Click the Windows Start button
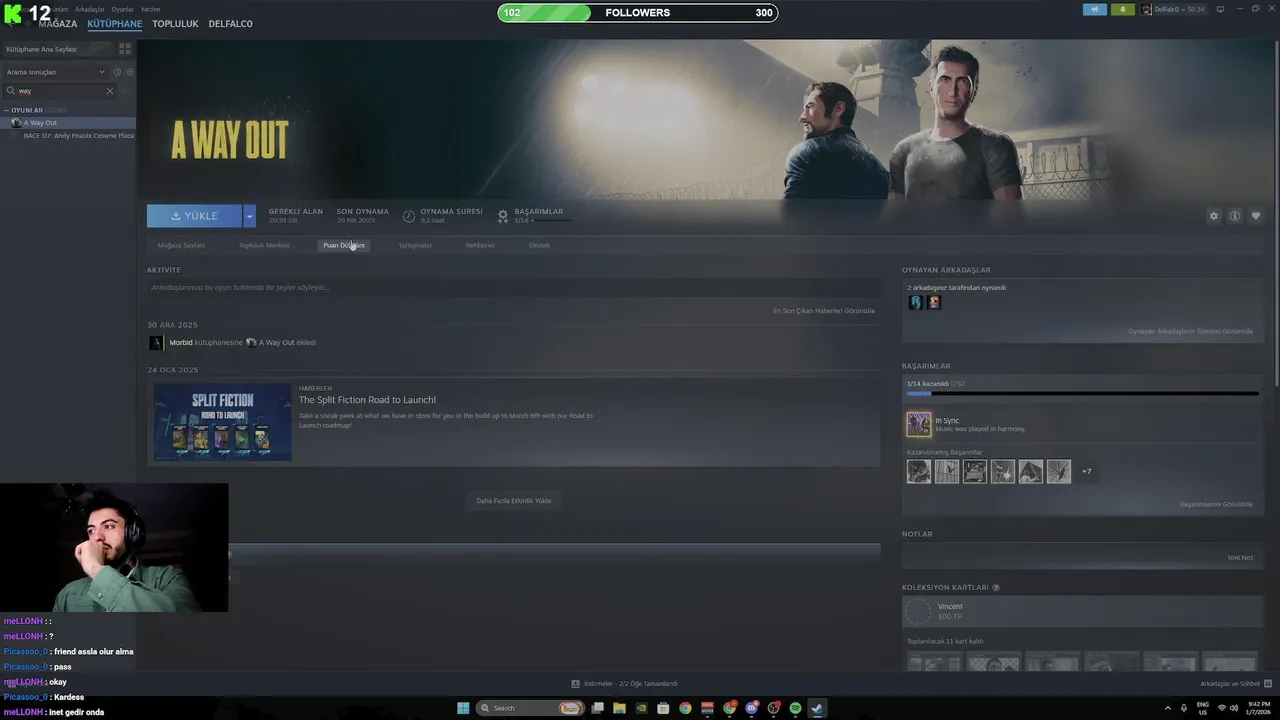This screenshot has width=1280, height=720. click(463, 708)
